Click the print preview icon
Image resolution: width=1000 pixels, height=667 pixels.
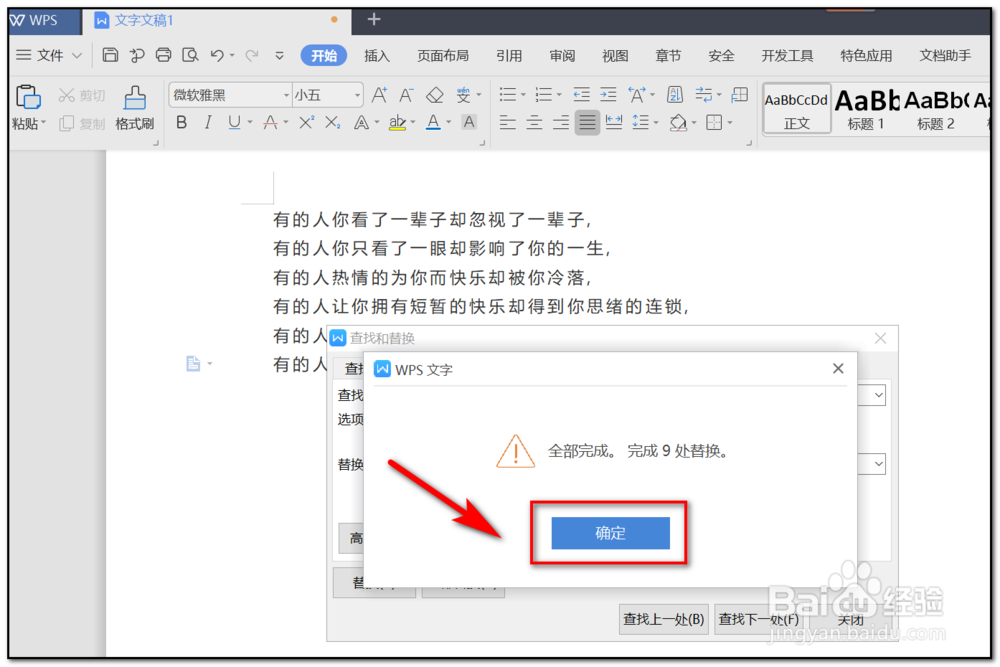(x=190, y=55)
